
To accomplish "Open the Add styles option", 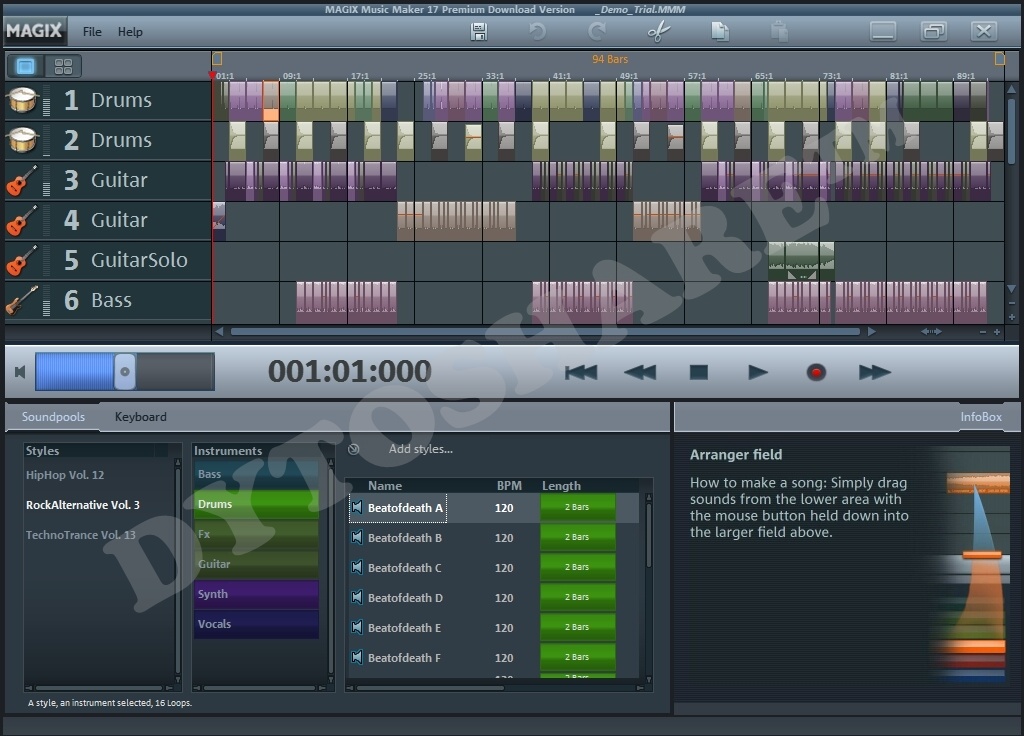I will [420, 448].
